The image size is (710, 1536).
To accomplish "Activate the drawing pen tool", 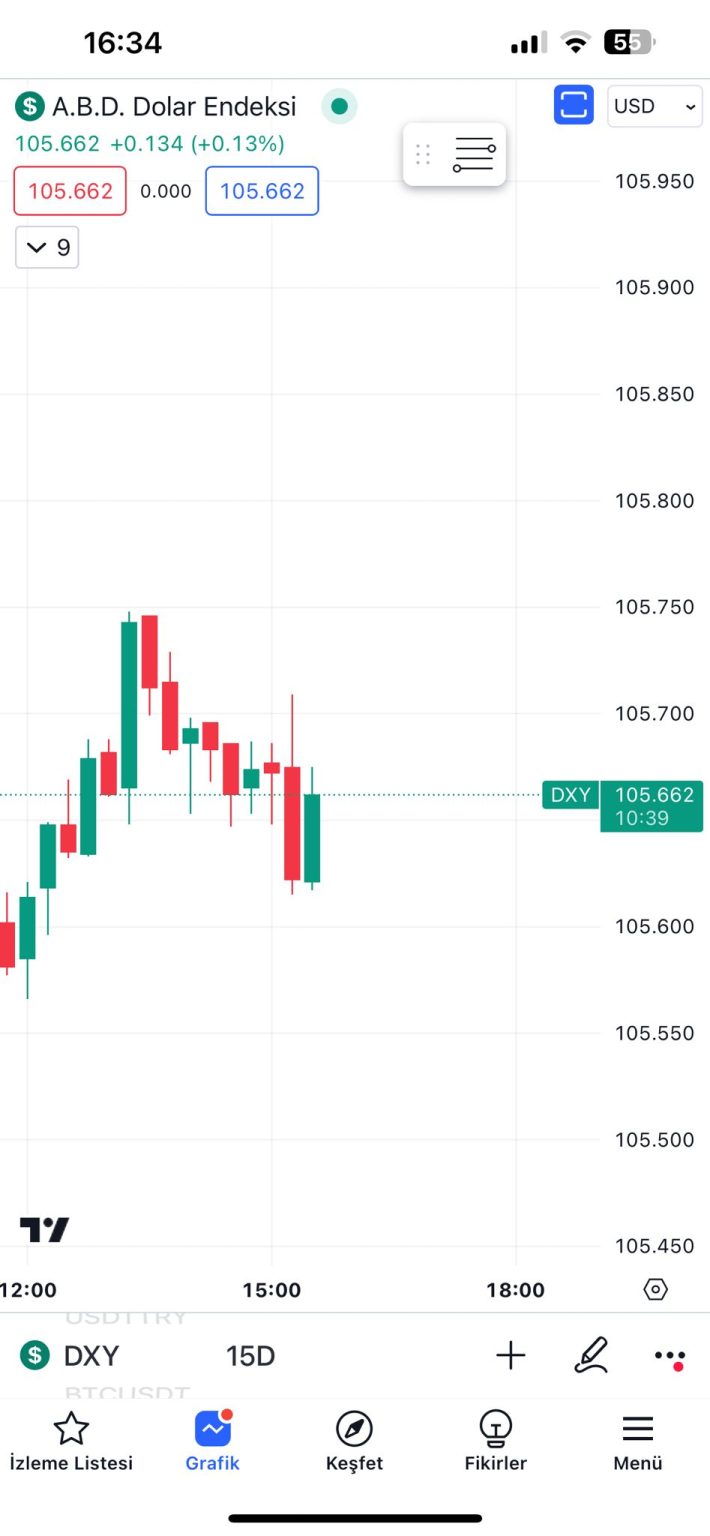I will coord(591,1356).
